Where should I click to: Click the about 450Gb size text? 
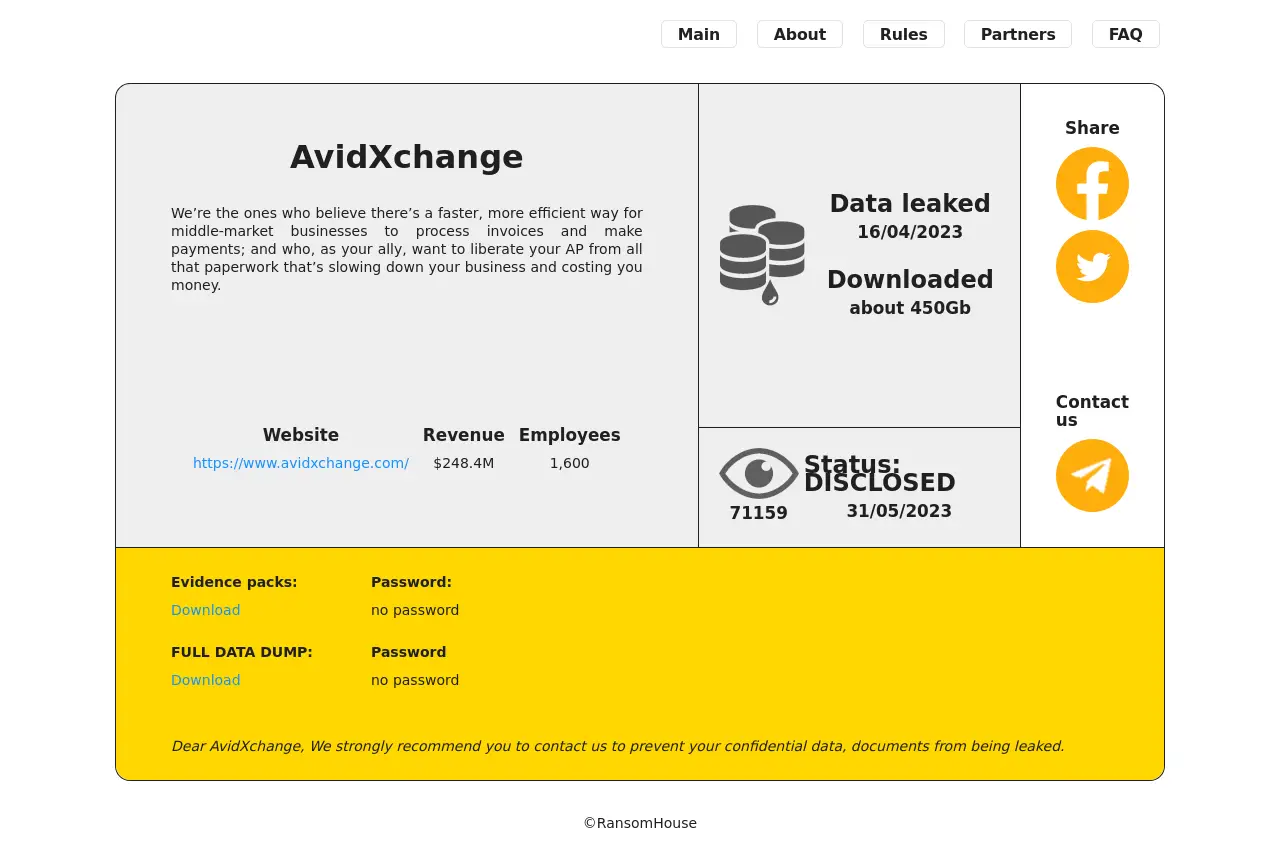[x=909, y=308]
